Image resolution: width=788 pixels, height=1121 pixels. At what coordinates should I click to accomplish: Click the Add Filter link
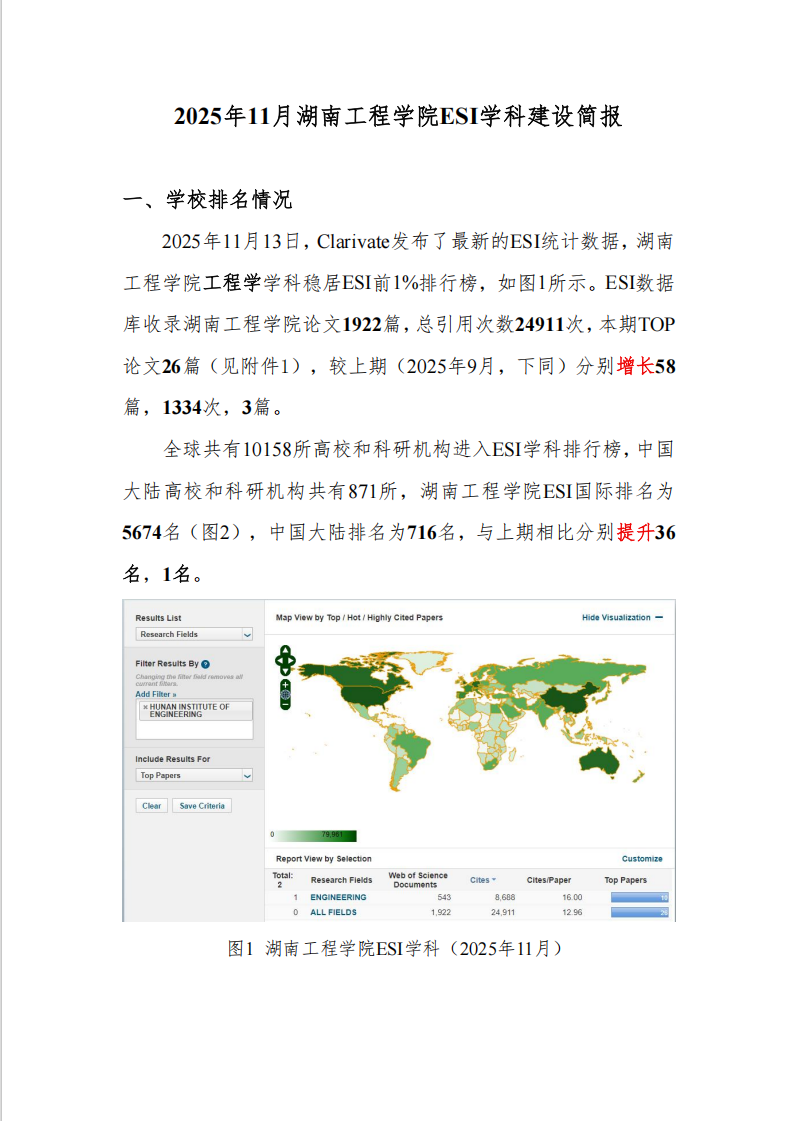coord(156,694)
